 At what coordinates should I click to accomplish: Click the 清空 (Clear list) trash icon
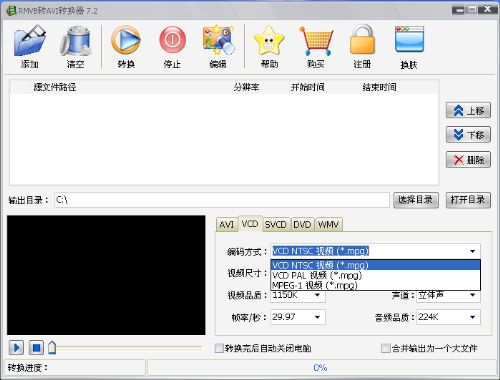click(x=76, y=41)
